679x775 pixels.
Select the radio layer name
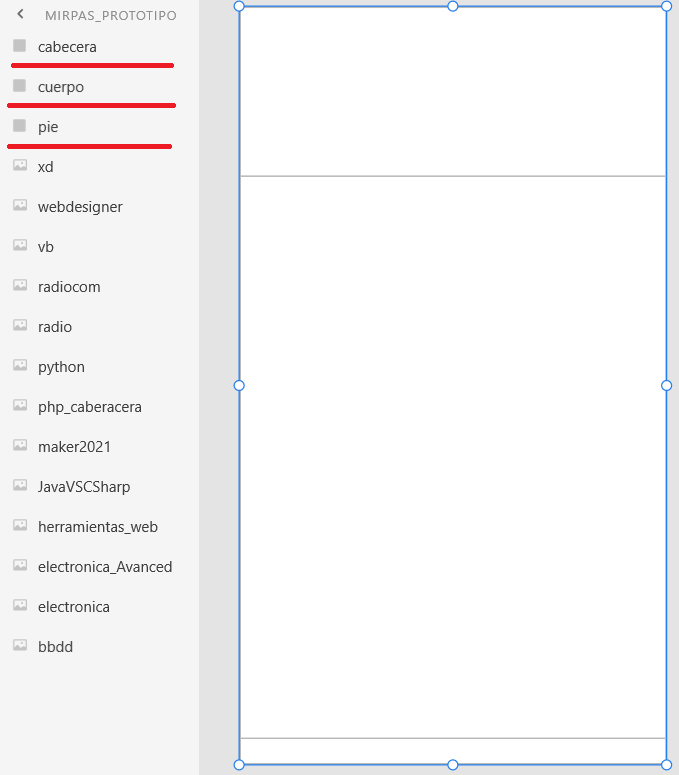pos(55,327)
